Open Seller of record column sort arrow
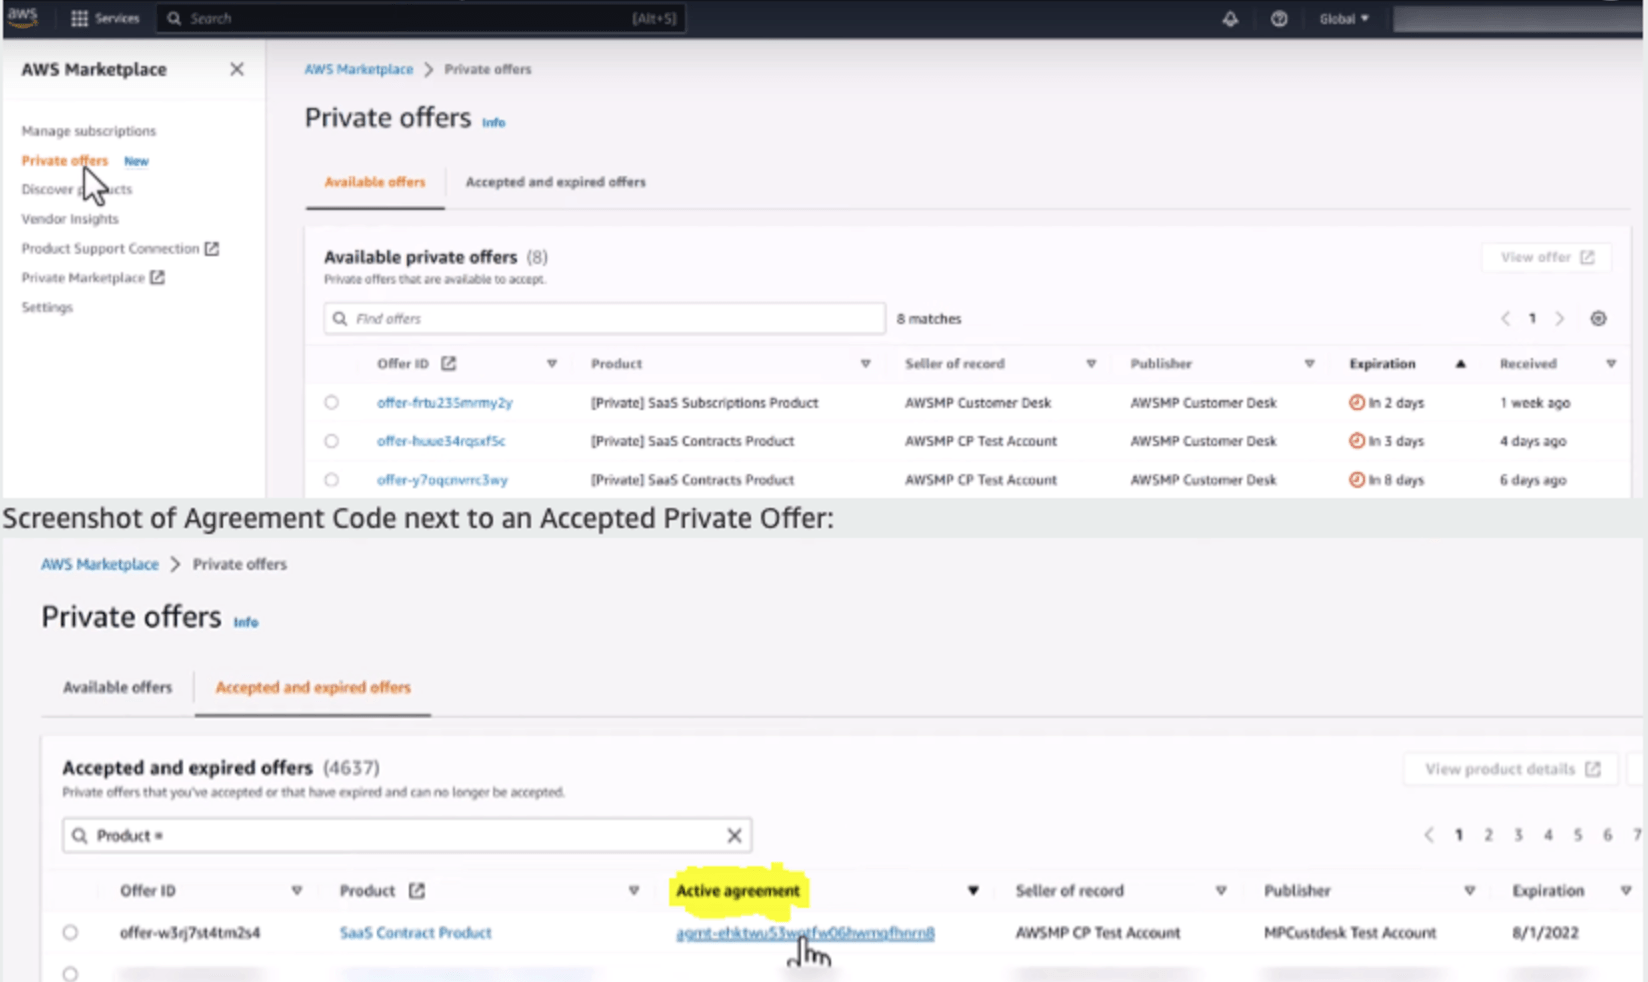This screenshot has height=982, width=1648. pos(1091,363)
